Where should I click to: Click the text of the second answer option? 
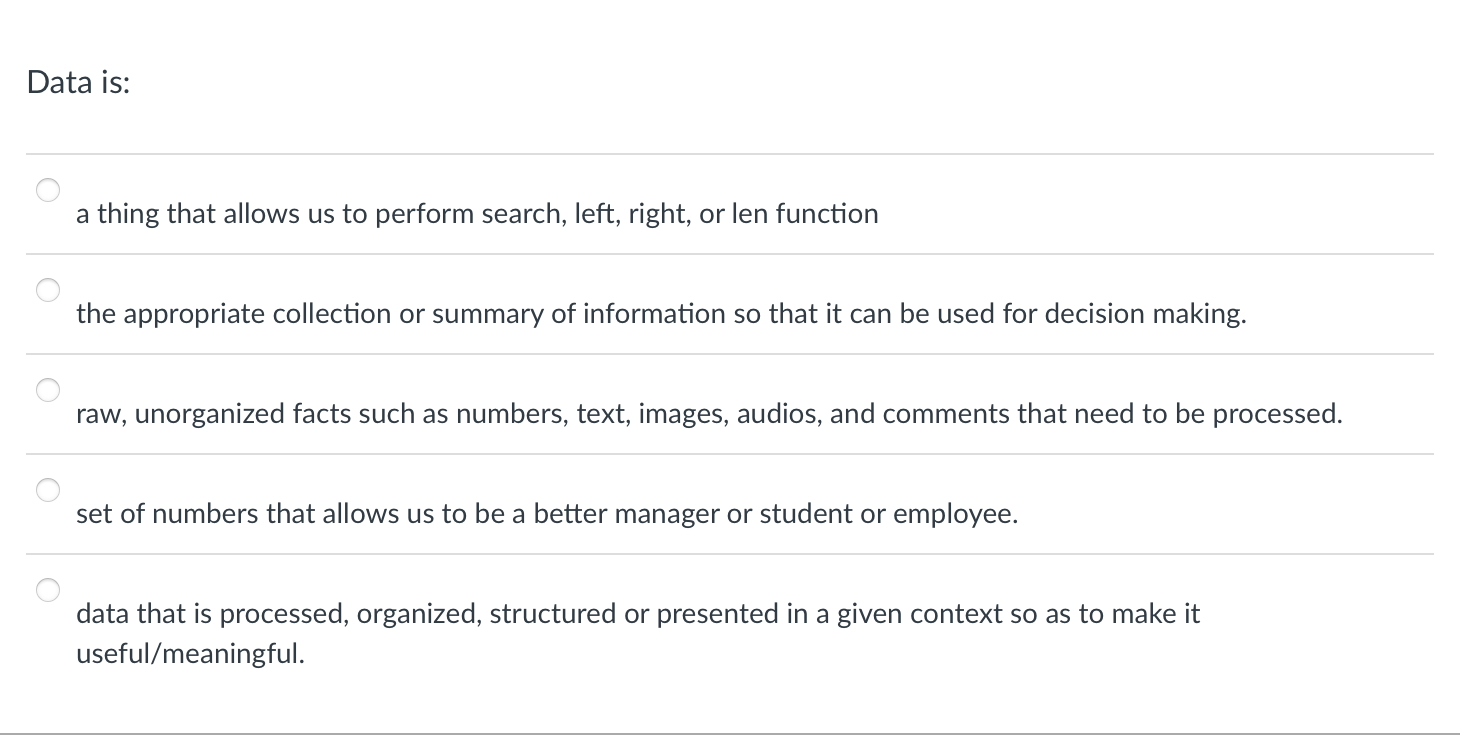[x=660, y=313]
